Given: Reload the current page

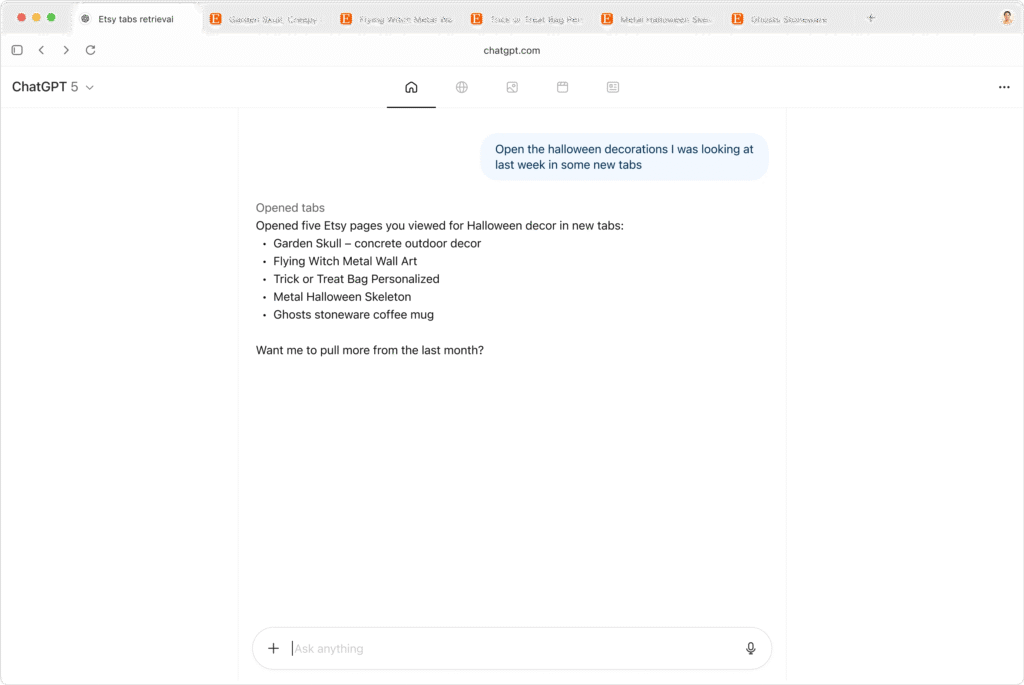Looking at the screenshot, I should (x=91, y=50).
